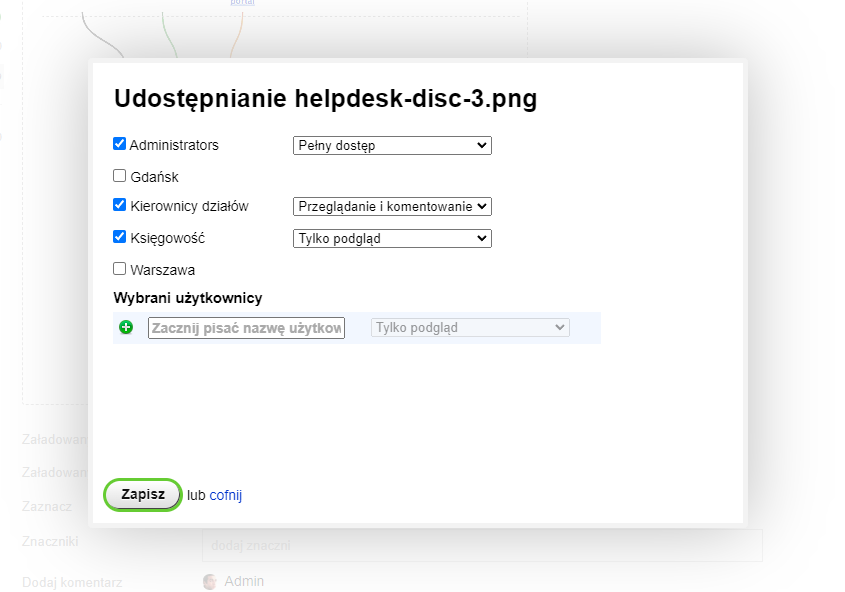Viewport: 845px width, 592px height.
Task: Click the Admin avatar icon
Action: (x=210, y=581)
